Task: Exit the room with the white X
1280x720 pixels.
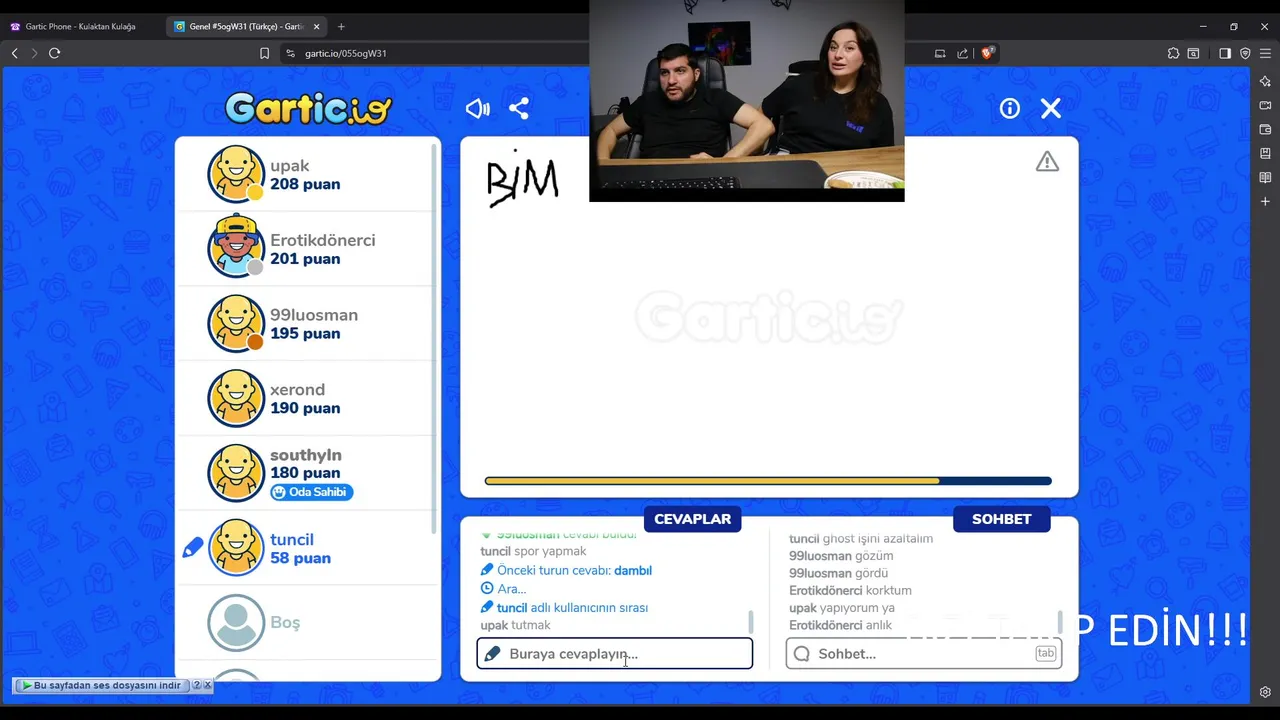Action: coord(1050,108)
